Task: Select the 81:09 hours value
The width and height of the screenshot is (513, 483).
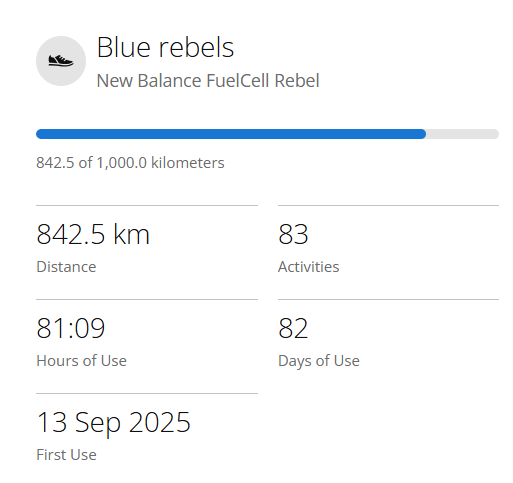Action: point(71,328)
